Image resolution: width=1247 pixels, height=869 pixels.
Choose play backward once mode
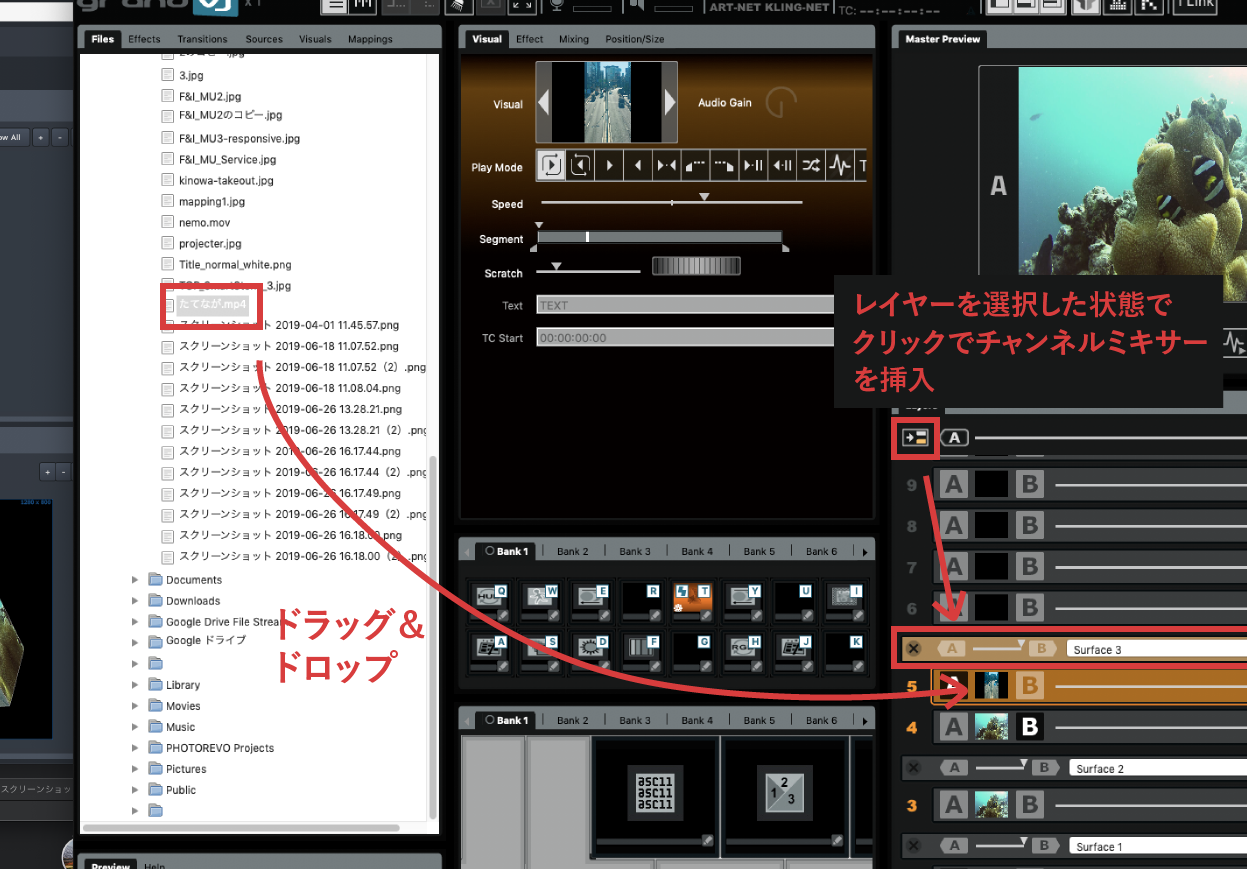(x=638, y=166)
